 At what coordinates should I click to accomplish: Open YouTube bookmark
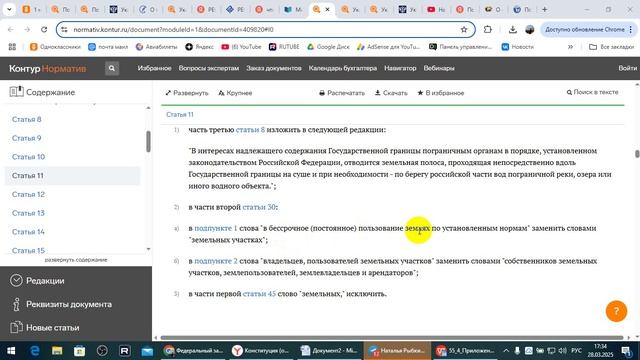pos(241,47)
